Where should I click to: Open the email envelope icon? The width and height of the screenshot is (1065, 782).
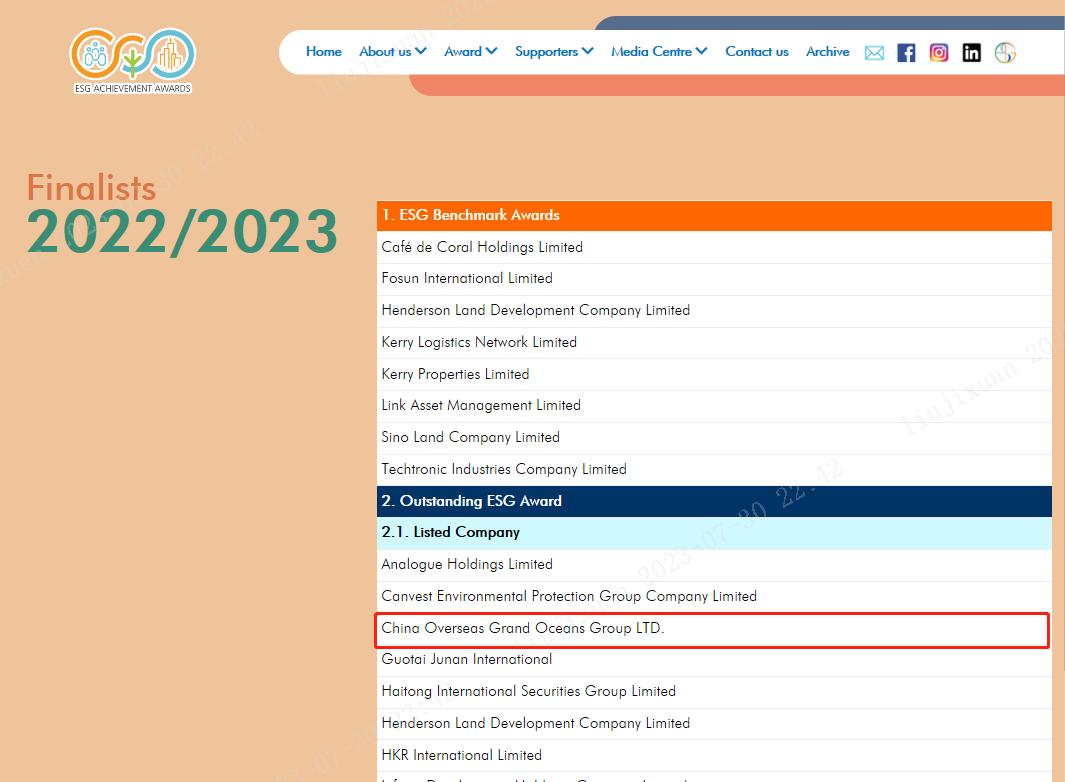tap(874, 52)
